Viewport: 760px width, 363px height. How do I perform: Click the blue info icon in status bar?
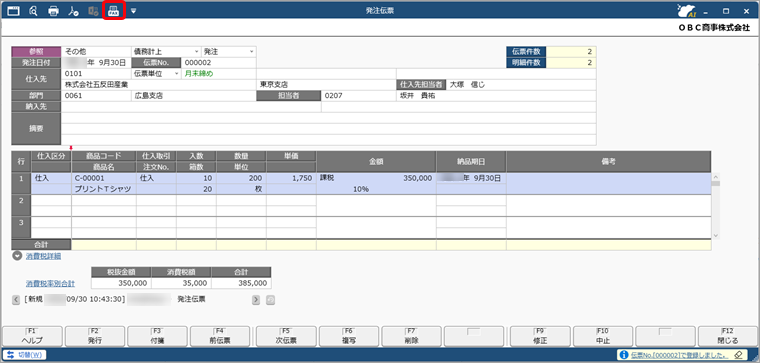tap(624, 355)
